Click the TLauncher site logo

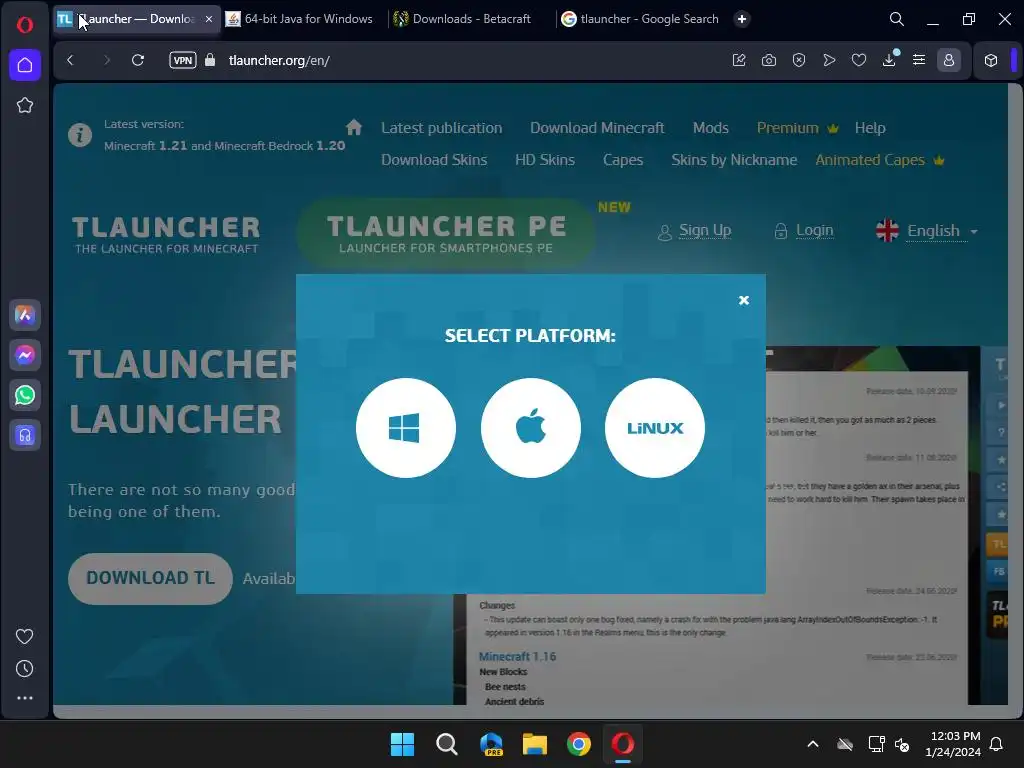[x=166, y=234]
